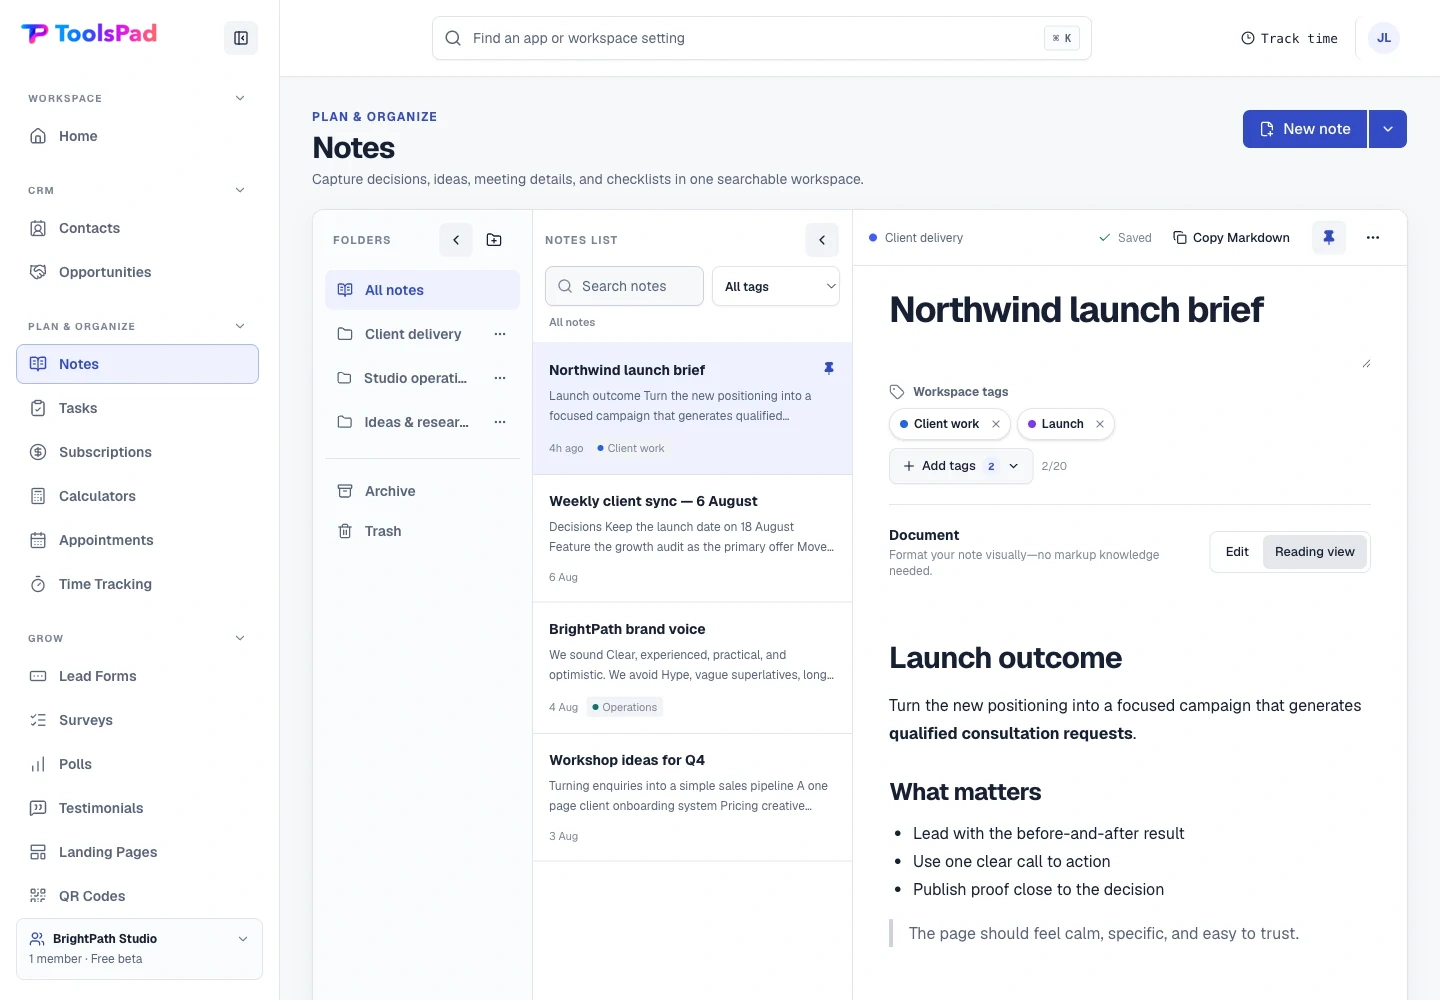This screenshot has height=1000, width=1440.
Task: Click the QR Codes icon
Action: click(38, 896)
